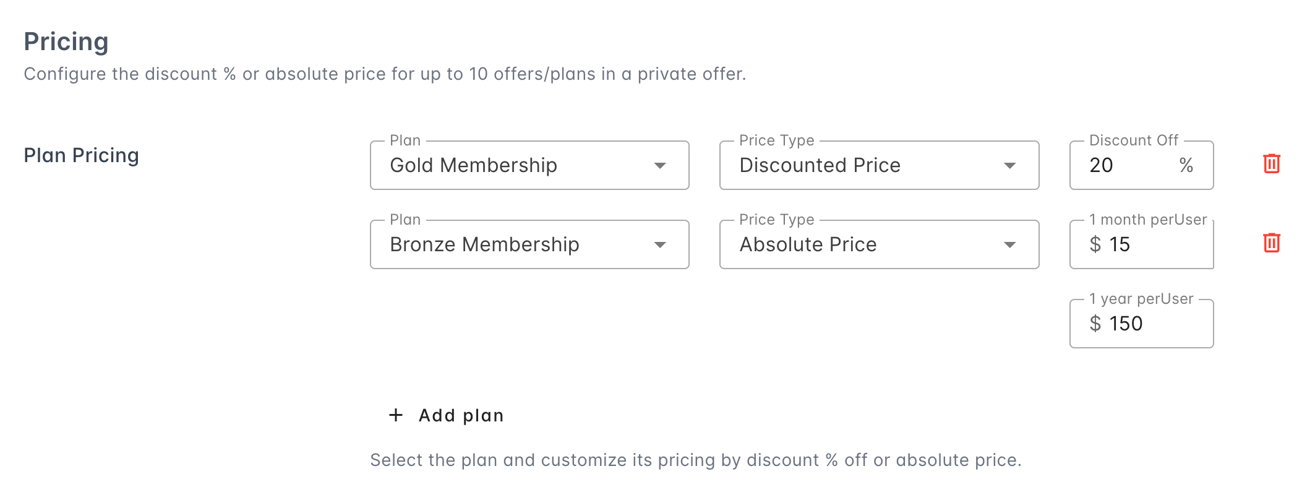Click the Bronze Membership value text
This screenshot has width=1315, height=500.
pos(484,244)
